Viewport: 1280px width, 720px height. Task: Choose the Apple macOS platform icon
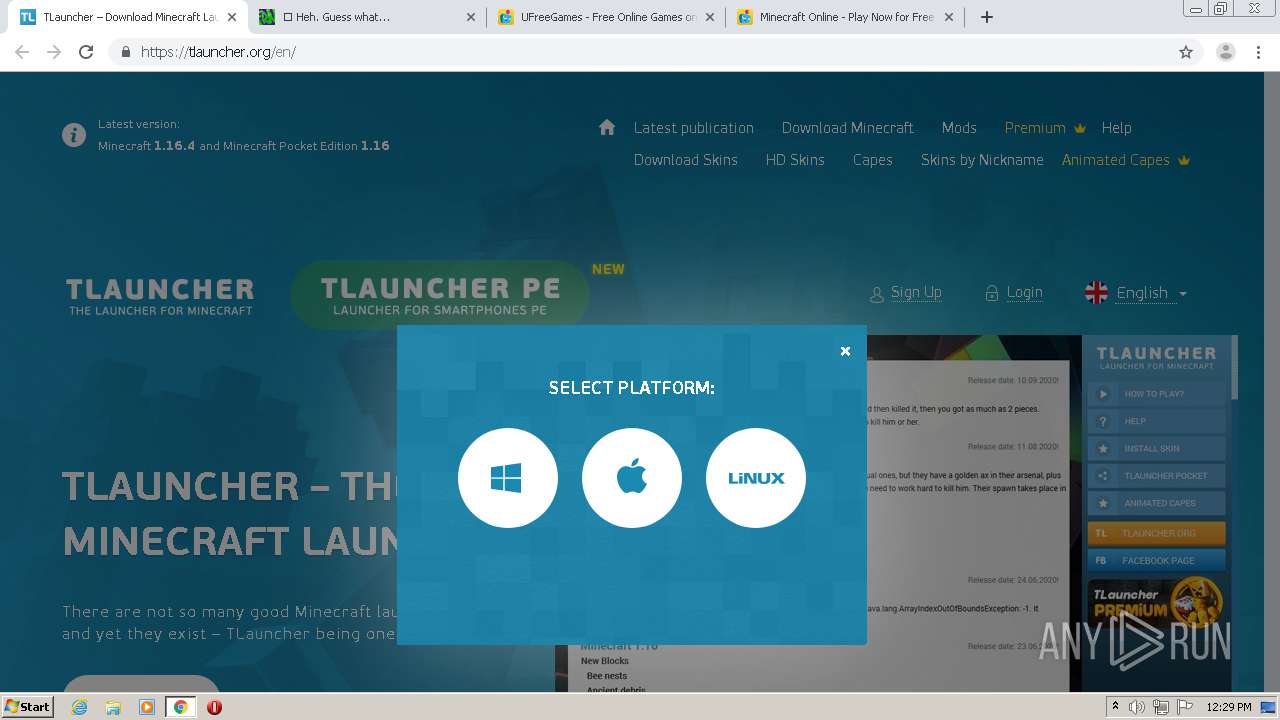point(632,478)
